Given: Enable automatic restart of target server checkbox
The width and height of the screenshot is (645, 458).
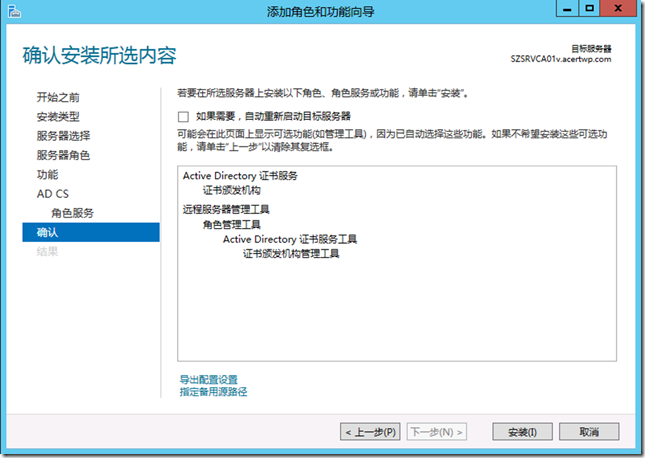Looking at the screenshot, I should click(x=183, y=117).
